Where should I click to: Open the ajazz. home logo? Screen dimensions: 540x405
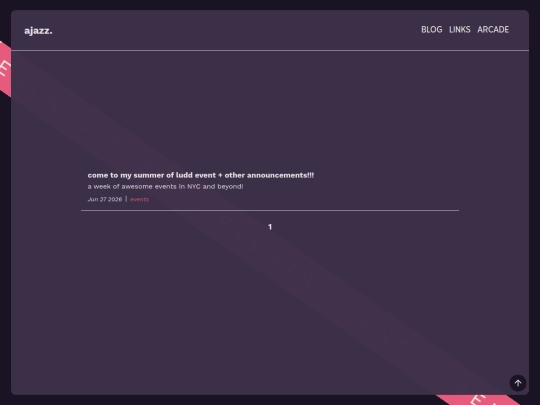38,31
